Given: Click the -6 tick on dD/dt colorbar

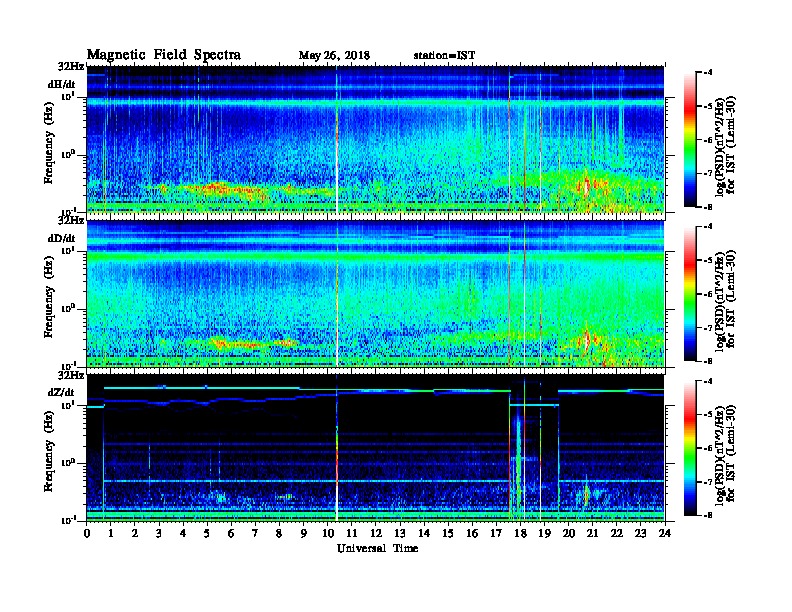Looking at the screenshot, I should pyautogui.click(x=708, y=294).
